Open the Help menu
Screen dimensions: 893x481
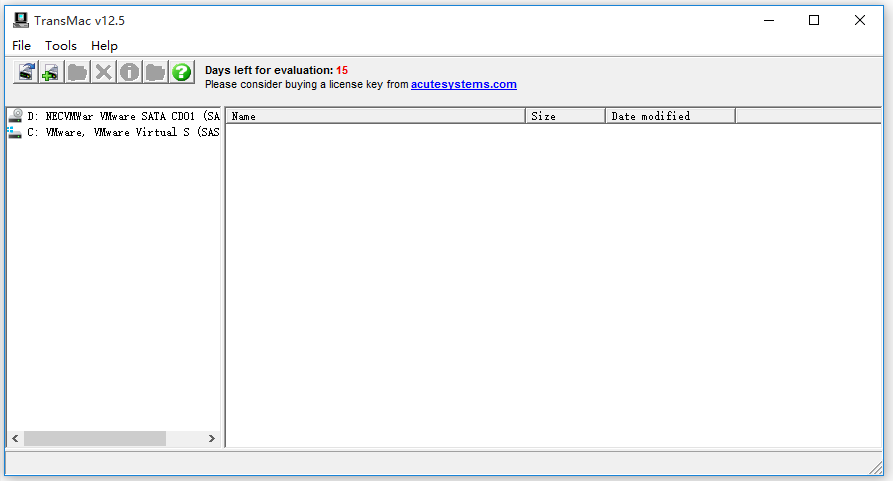pos(104,46)
